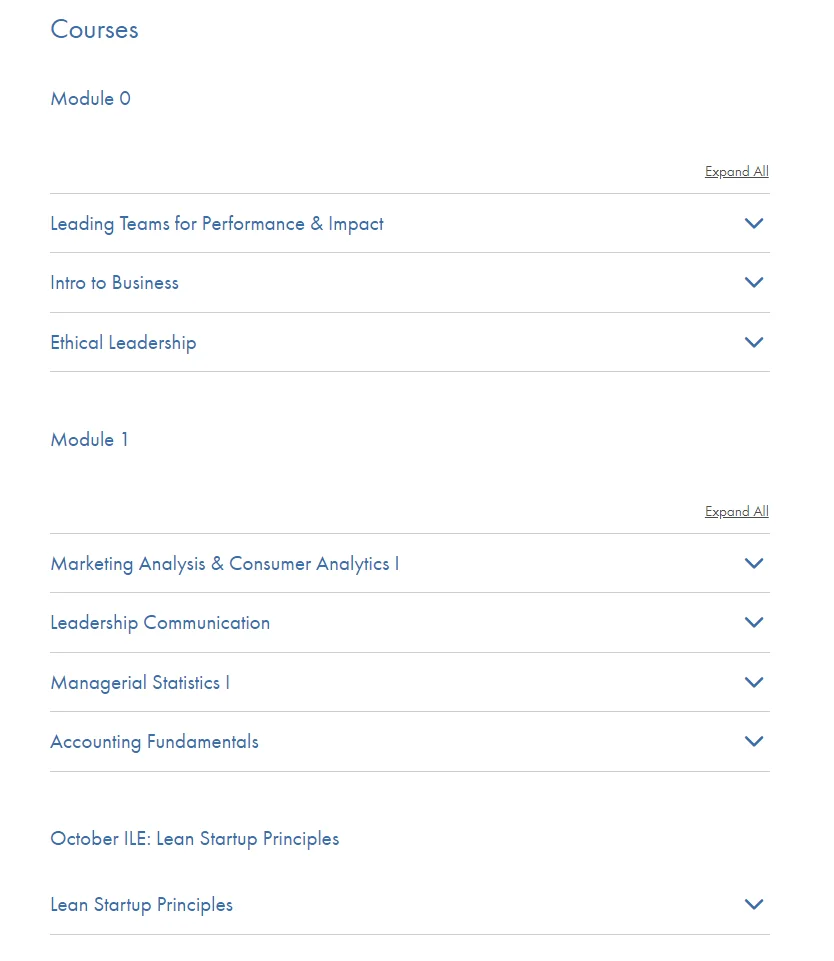The width and height of the screenshot is (834, 961).
Task: Click the chevron beside Marketing Analysis & Consumer Analytics I
Action: pos(754,563)
